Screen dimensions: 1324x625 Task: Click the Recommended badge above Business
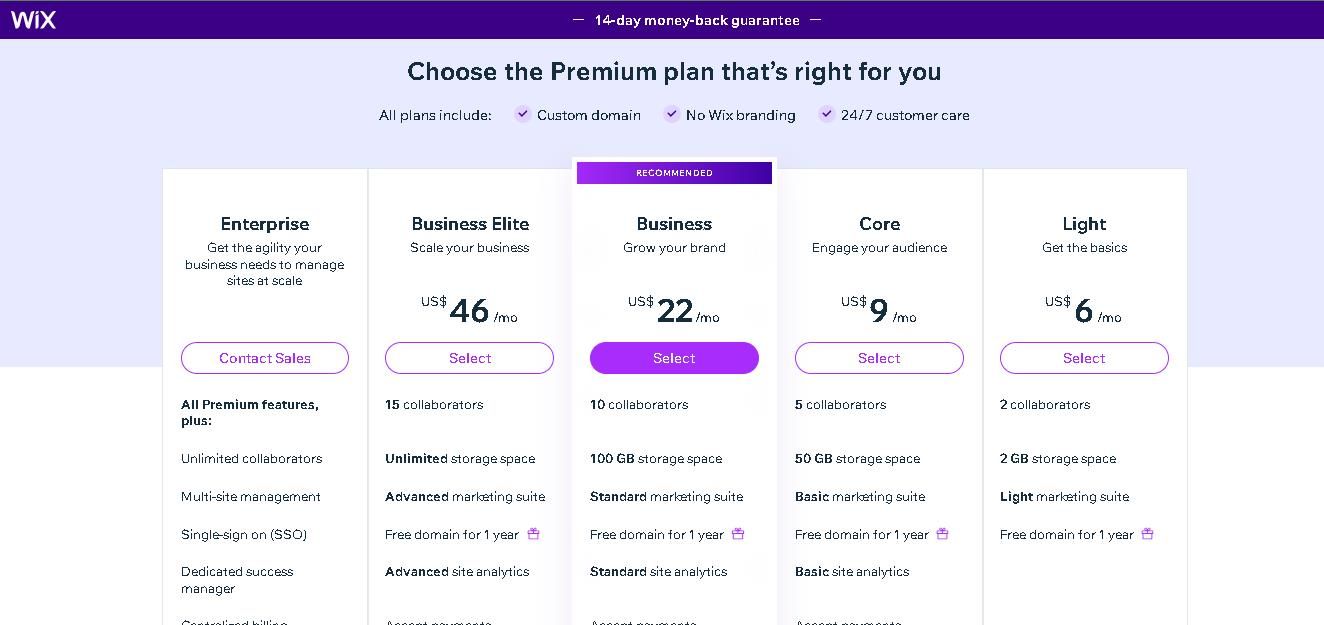[674, 172]
